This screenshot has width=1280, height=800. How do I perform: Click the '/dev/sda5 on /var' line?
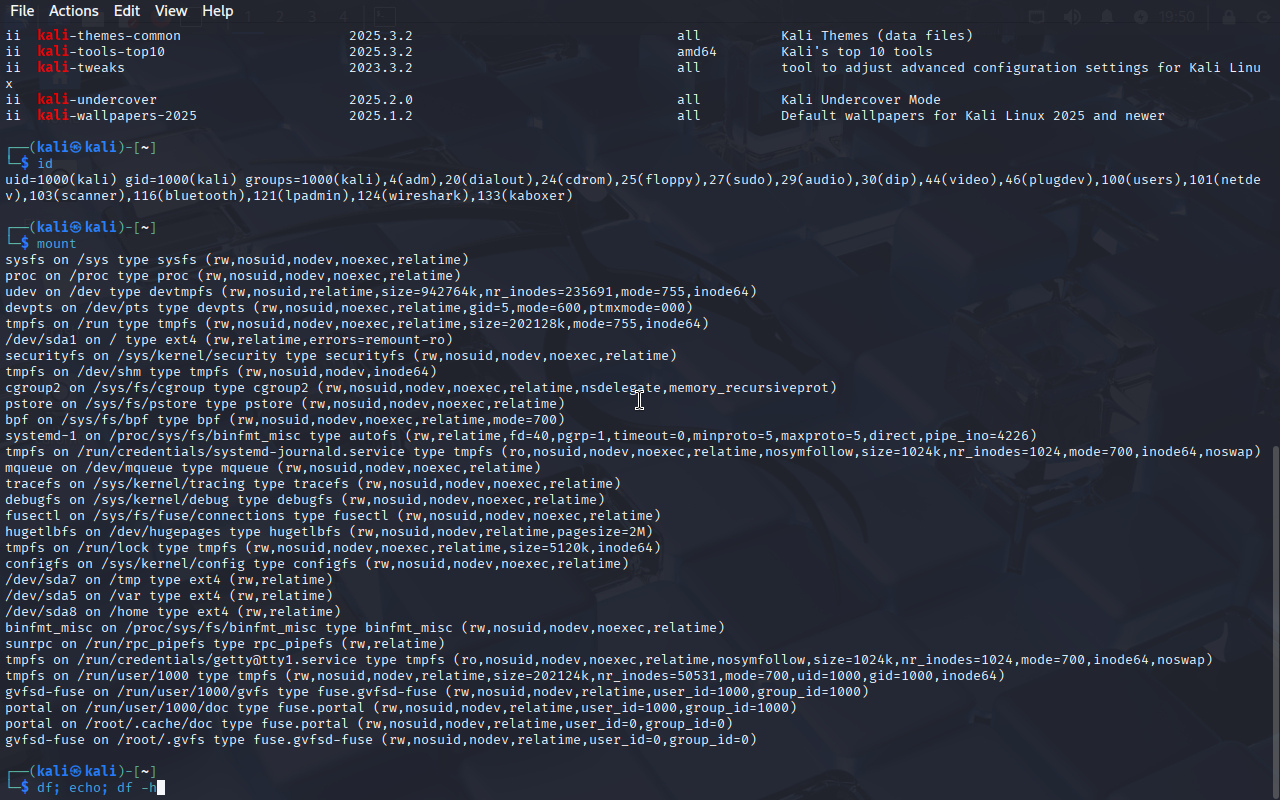point(169,596)
